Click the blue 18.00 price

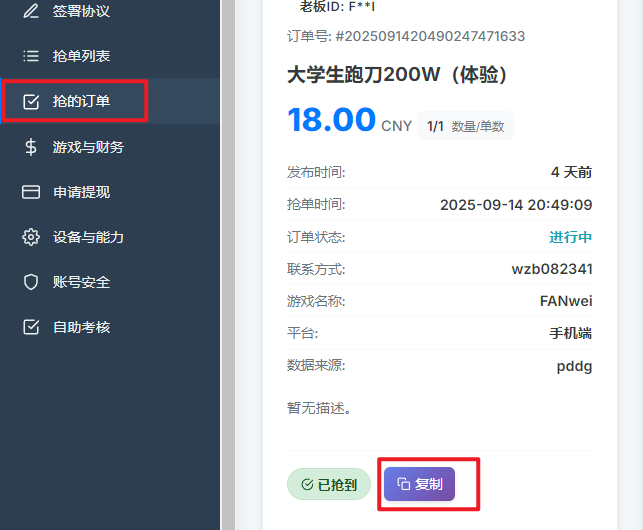point(331,121)
